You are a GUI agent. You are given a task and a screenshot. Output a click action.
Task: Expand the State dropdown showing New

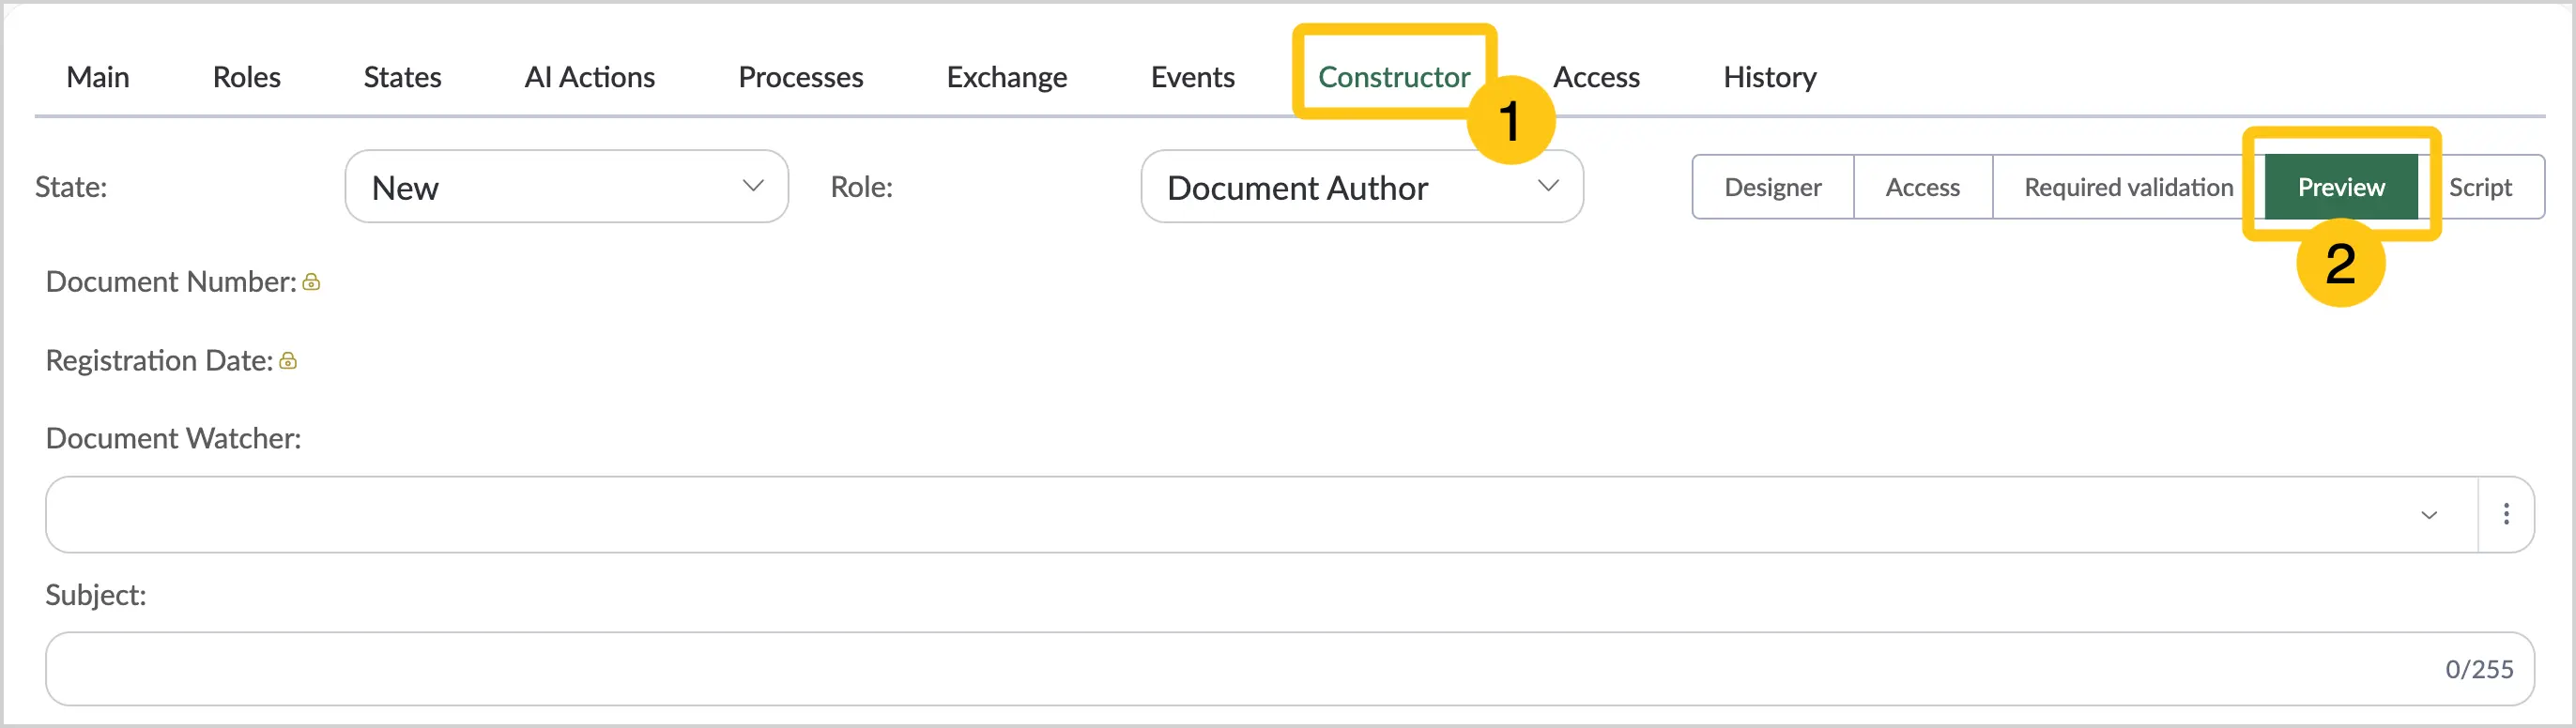tap(566, 187)
